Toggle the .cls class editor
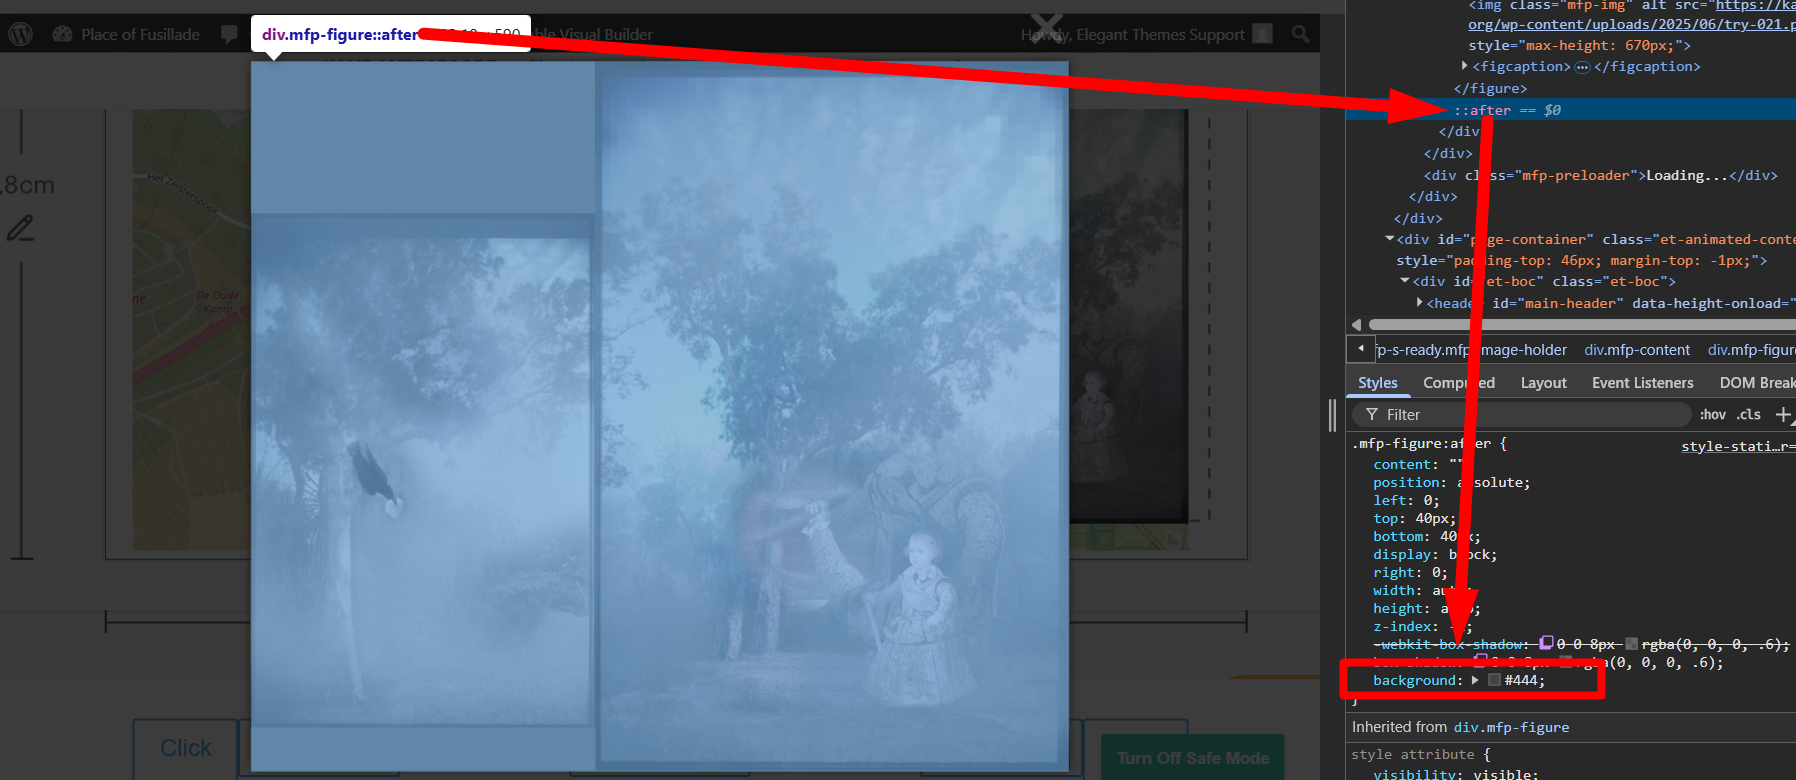 tap(1748, 414)
